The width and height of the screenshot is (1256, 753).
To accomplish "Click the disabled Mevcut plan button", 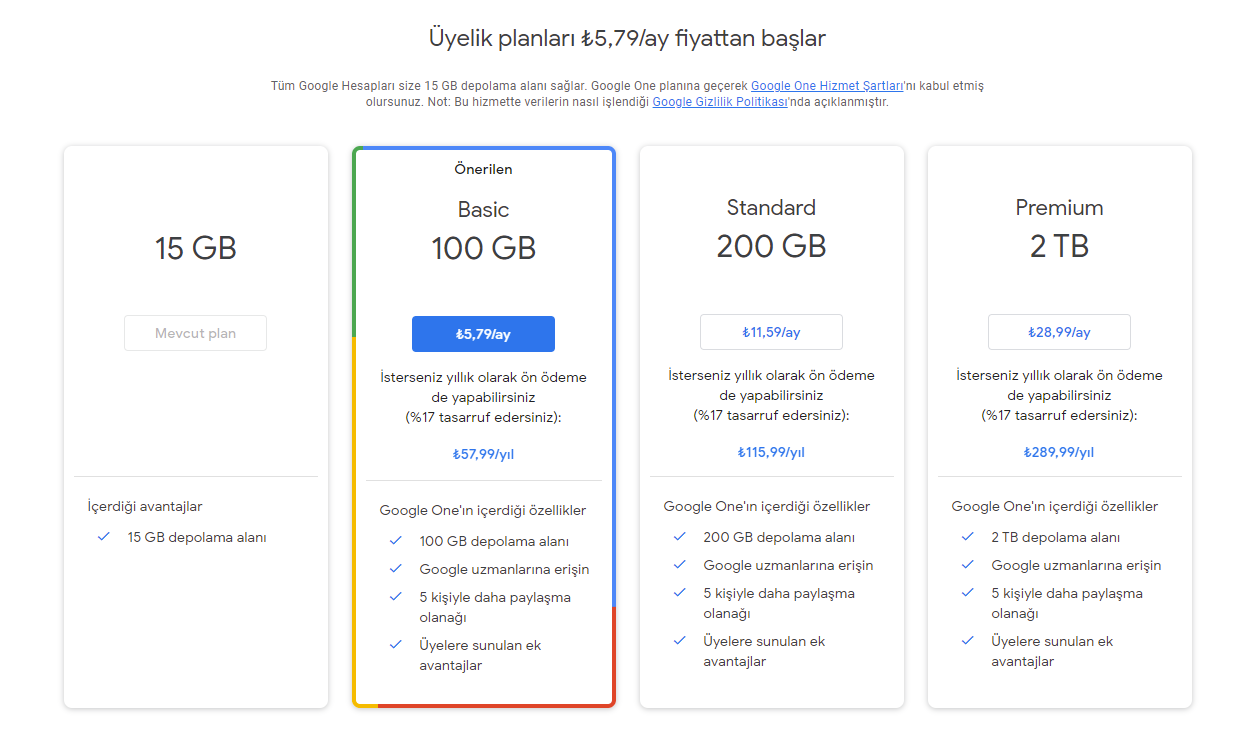I will [195, 333].
